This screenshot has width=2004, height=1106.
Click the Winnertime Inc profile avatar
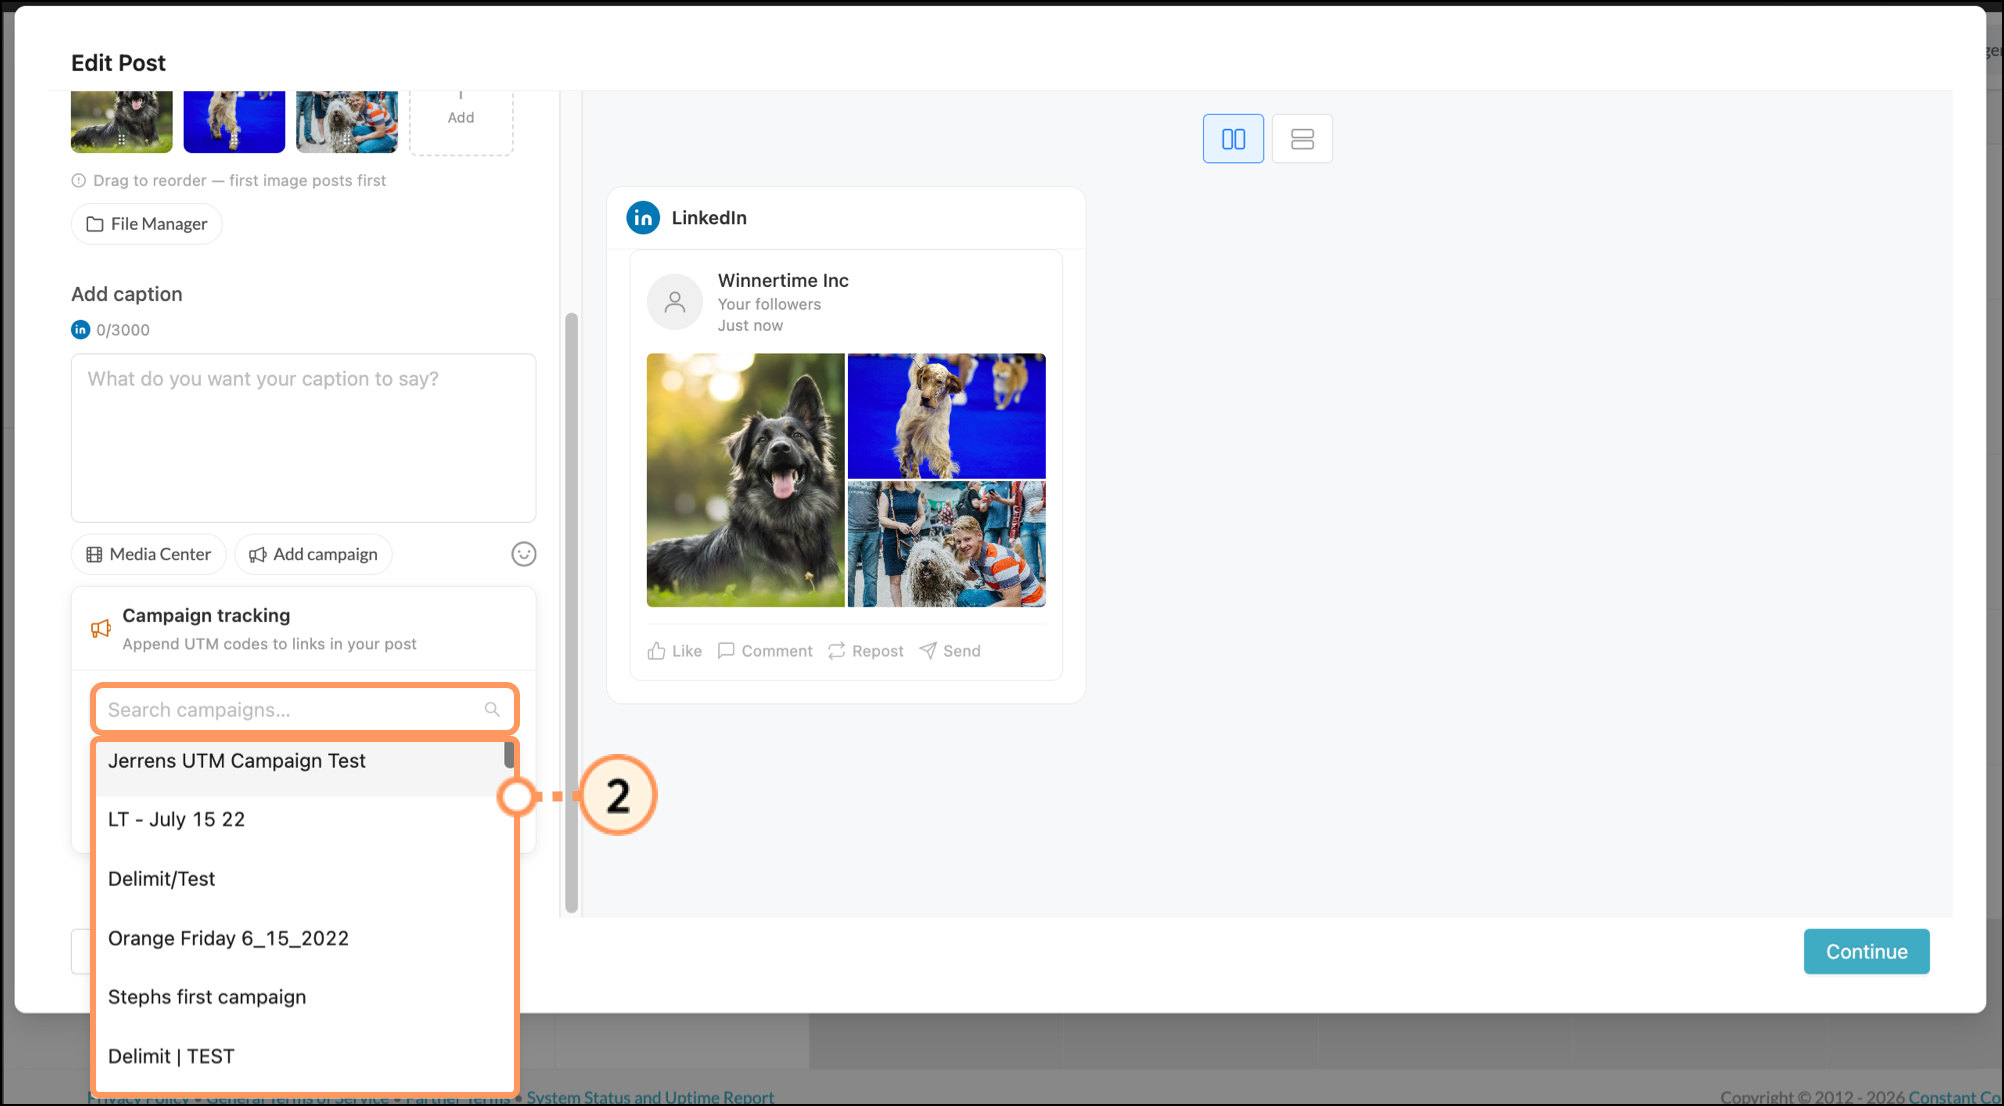(675, 302)
